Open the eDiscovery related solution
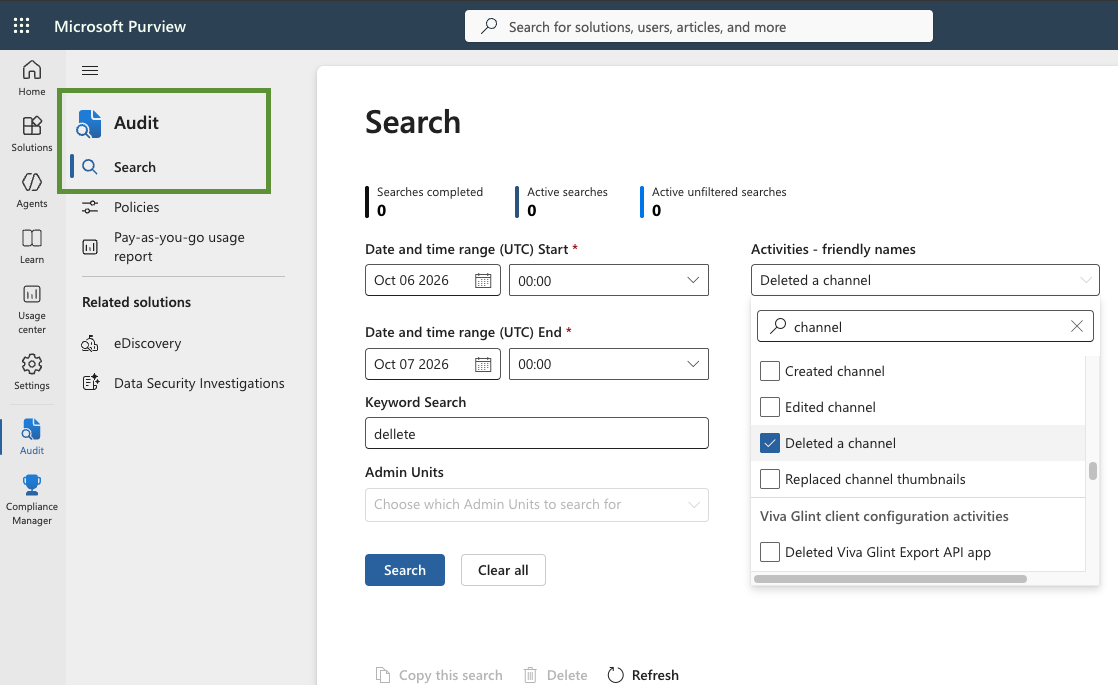 point(148,344)
